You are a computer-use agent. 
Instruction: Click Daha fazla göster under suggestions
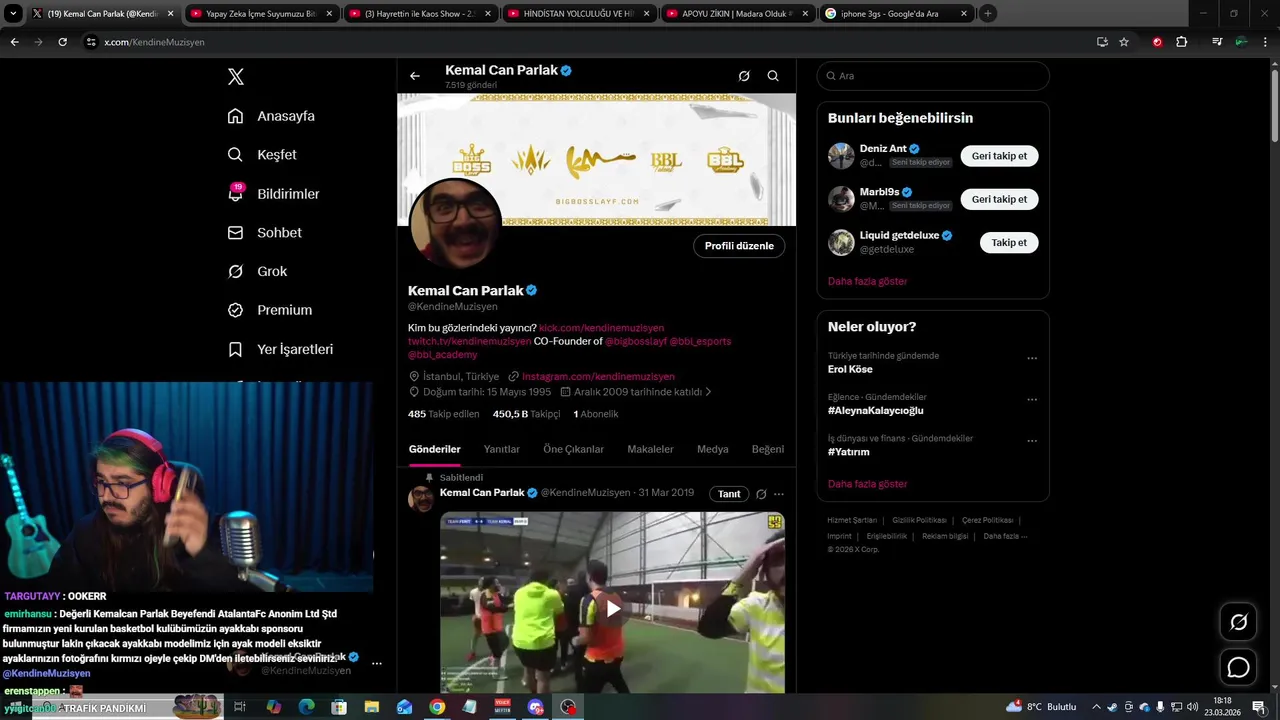pyautogui.click(x=867, y=282)
